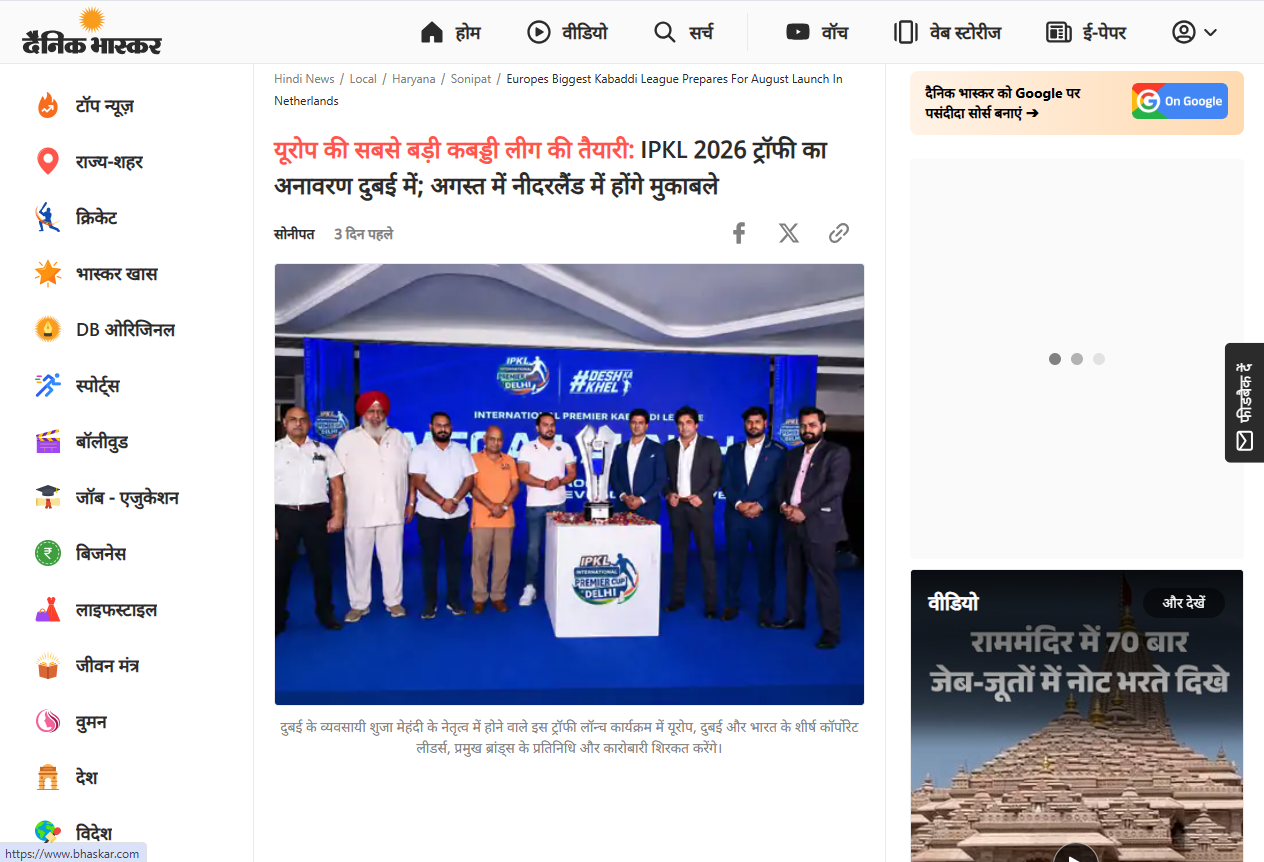Expand the account dropdown chevron
Screen dimensions: 1264x862
[x=1210, y=32]
